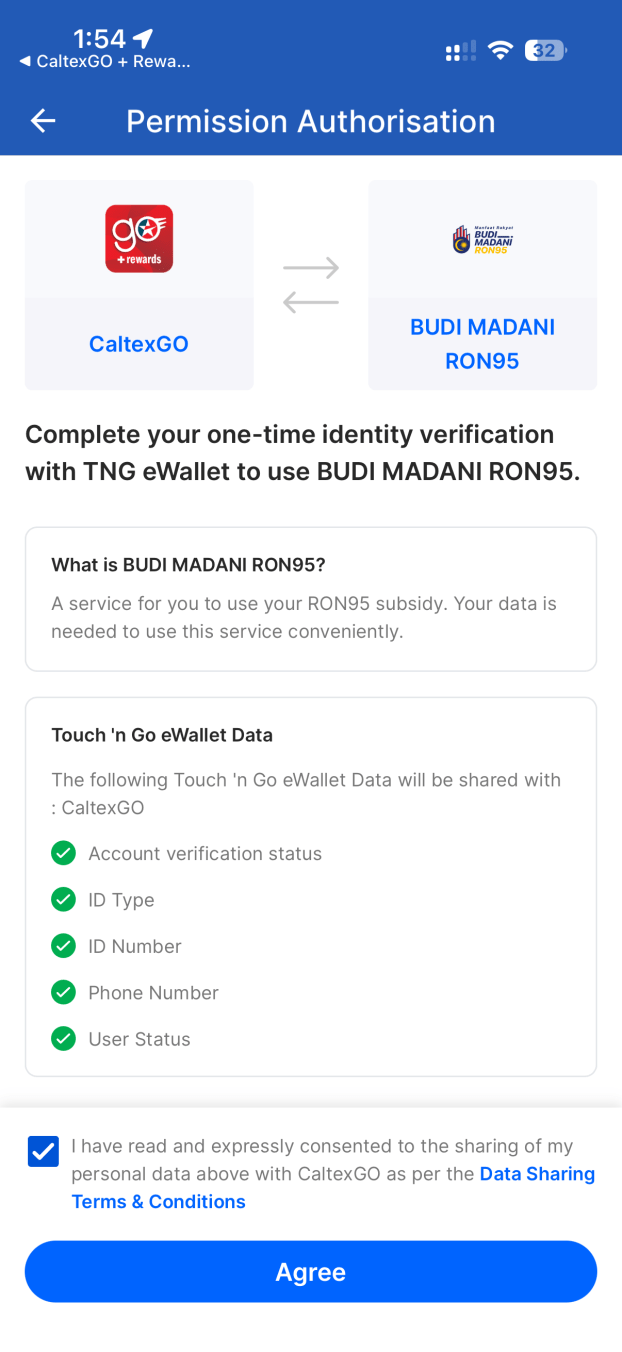This screenshot has height=1352, width=622.
Task: Tap green check beside Phone Number
Action: 63,992
